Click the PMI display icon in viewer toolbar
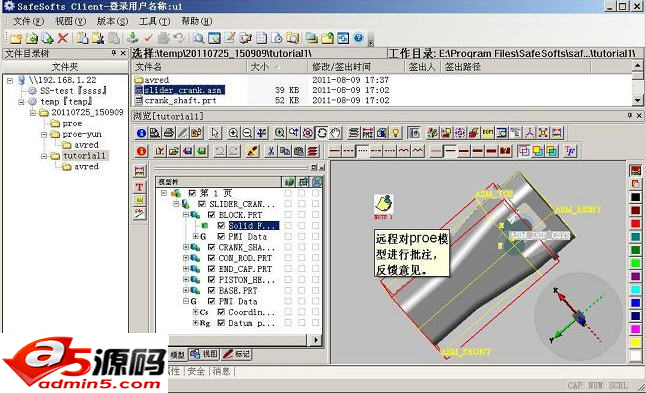This screenshot has height=393, width=646. (x=367, y=133)
